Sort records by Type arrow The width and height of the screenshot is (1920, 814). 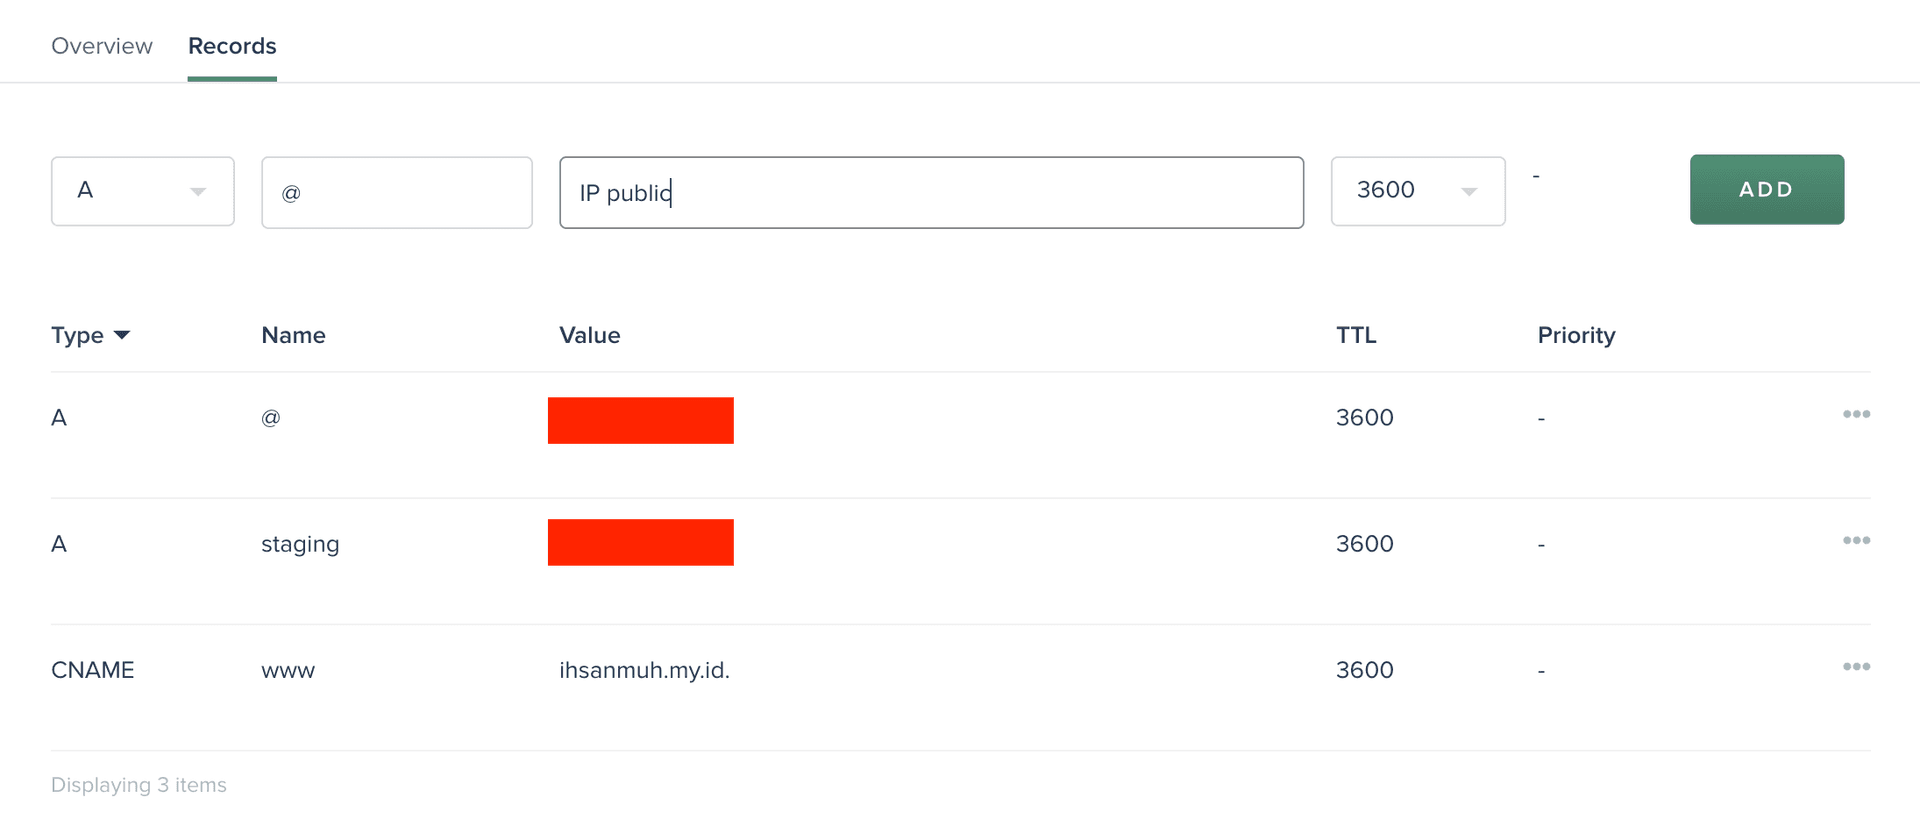(x=122, y=335)
